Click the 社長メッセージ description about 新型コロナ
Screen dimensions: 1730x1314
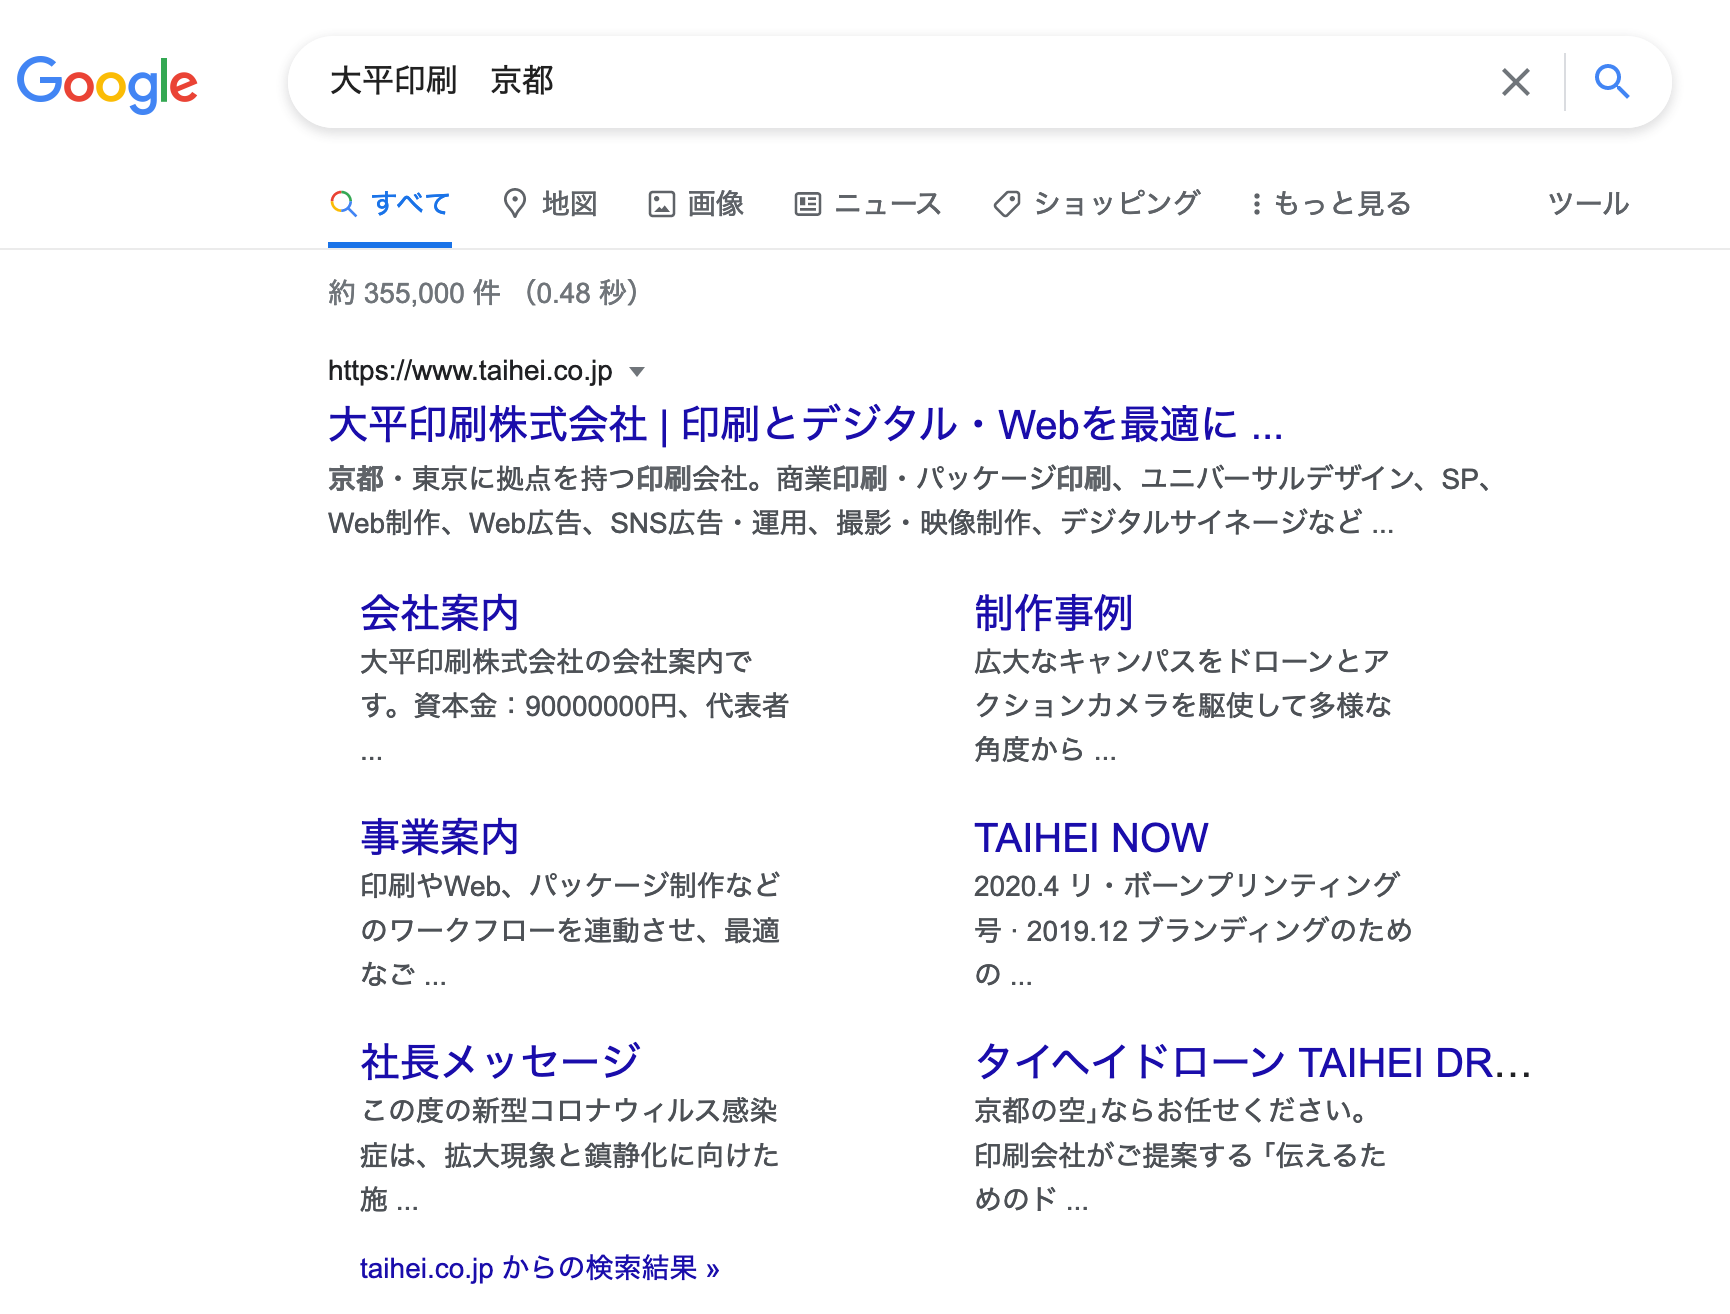[x=570, y=1155]
